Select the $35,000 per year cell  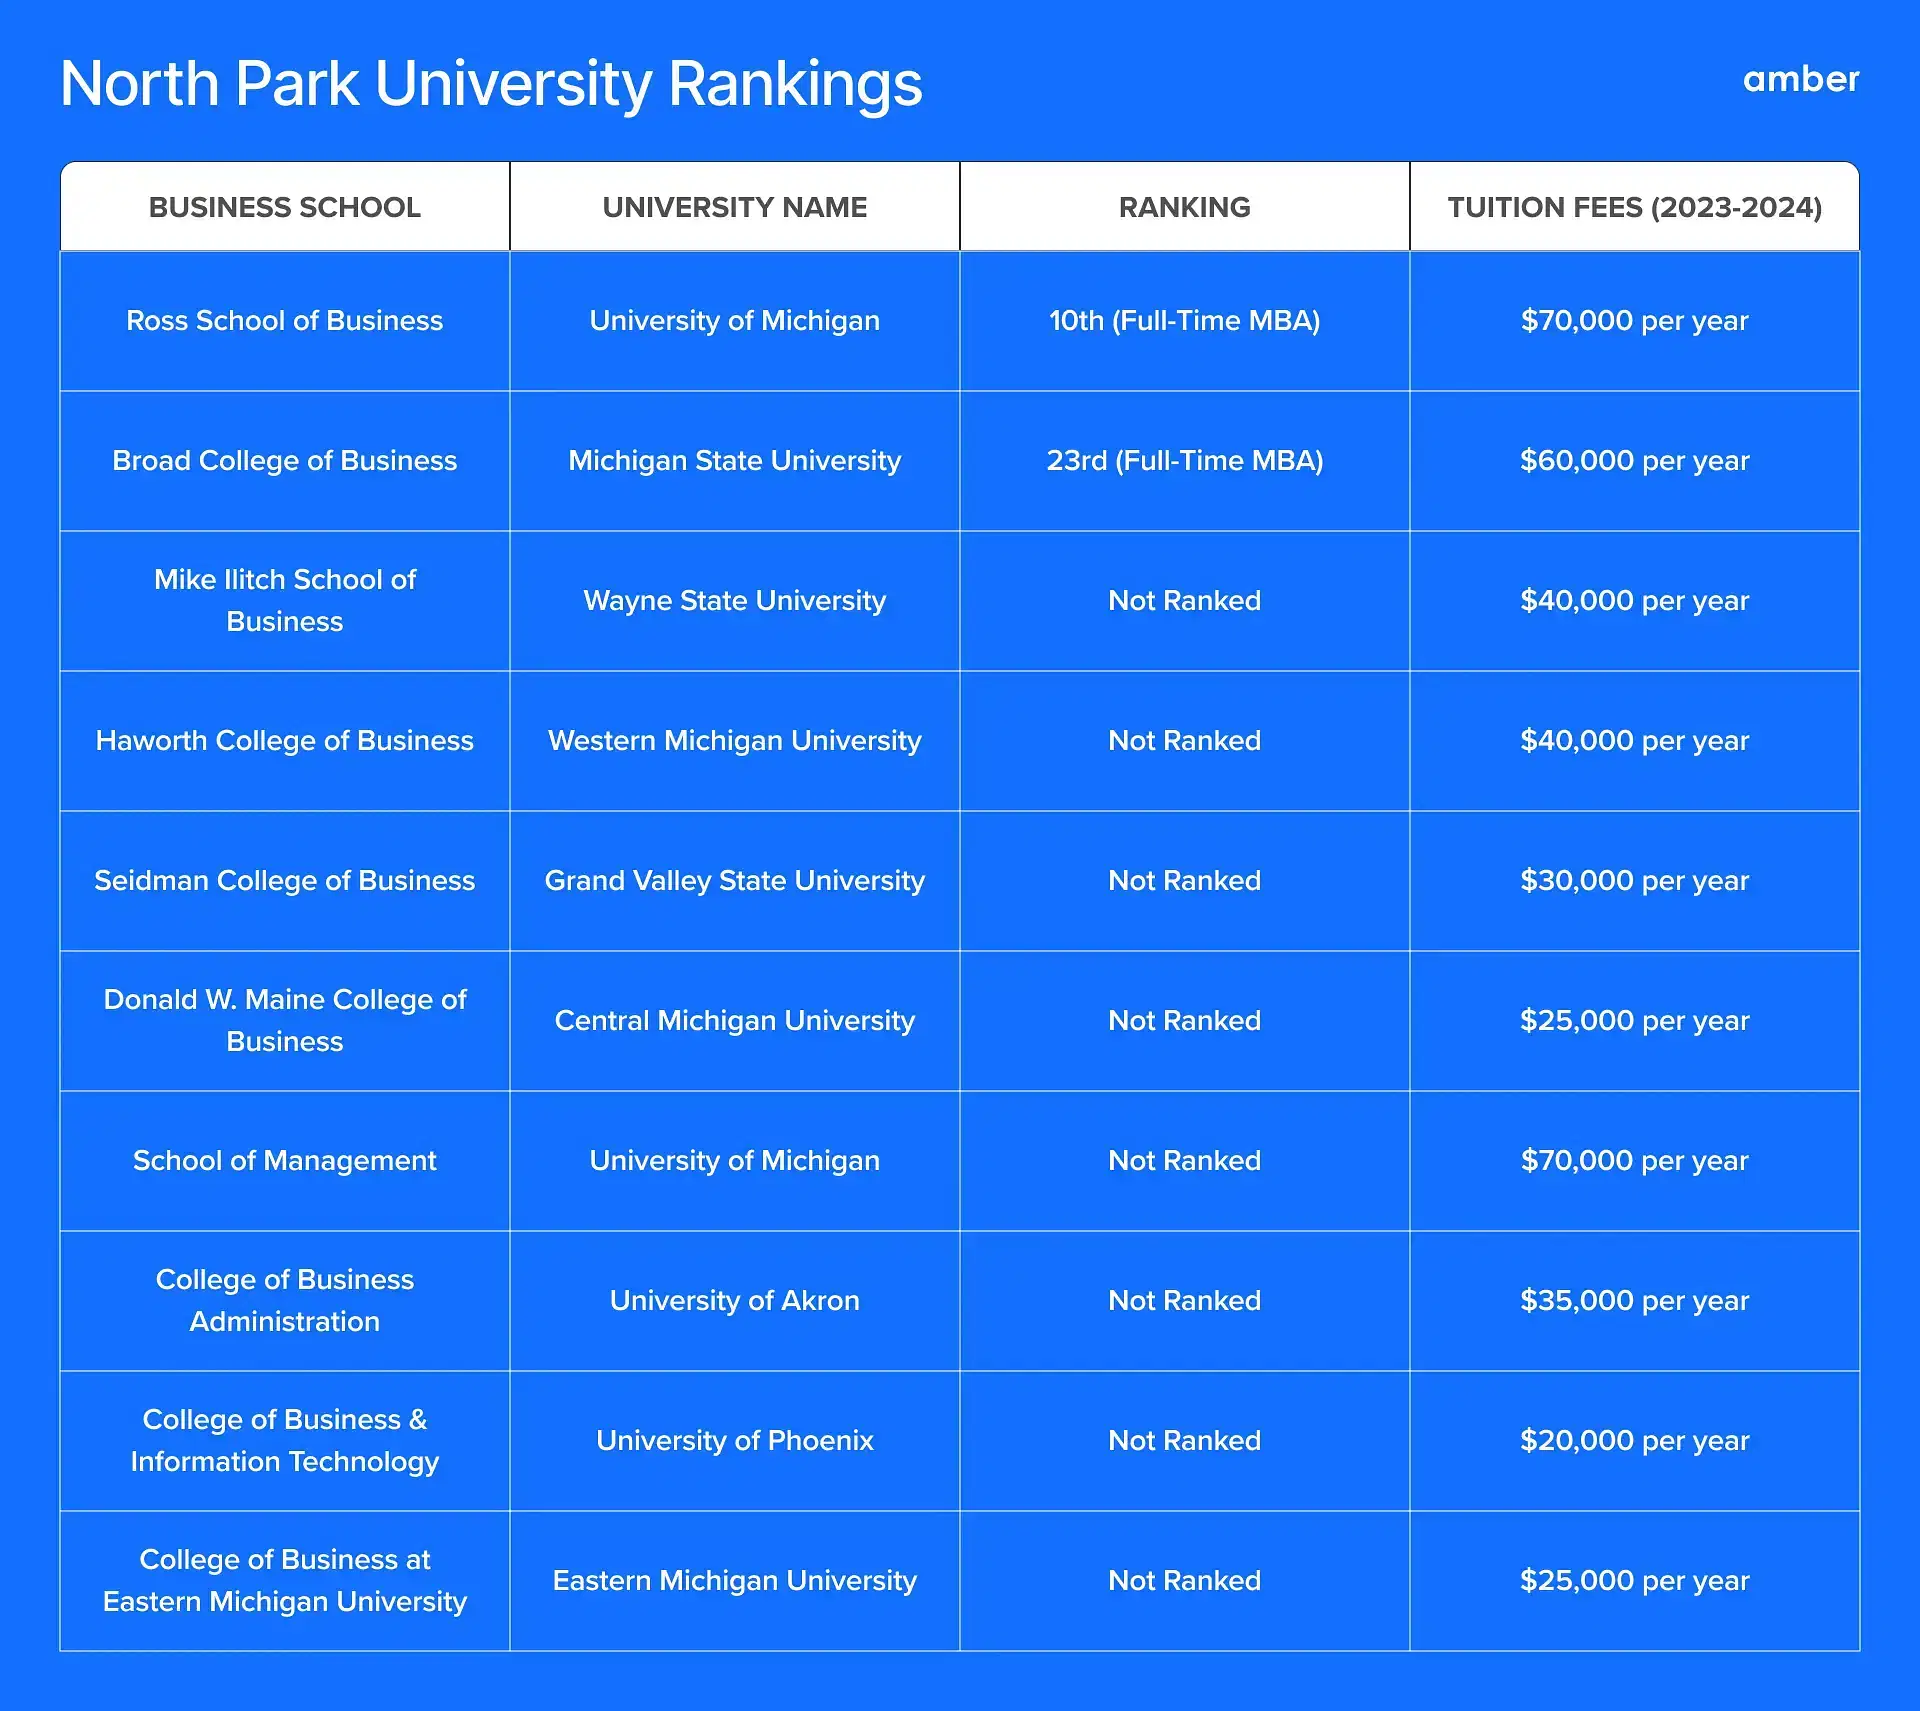pyautogui.click(x=1635, y=1300)
